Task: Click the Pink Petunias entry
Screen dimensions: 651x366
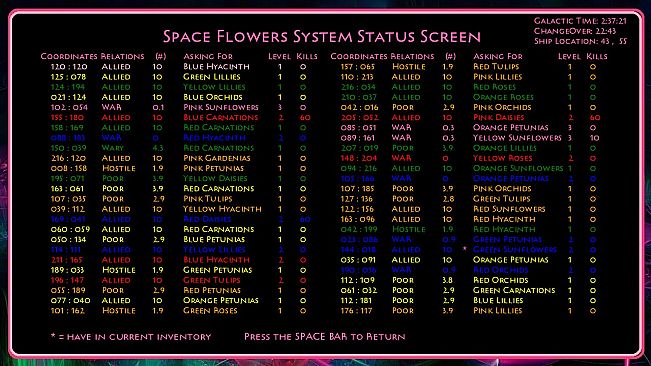Action: tap(213, 168)
